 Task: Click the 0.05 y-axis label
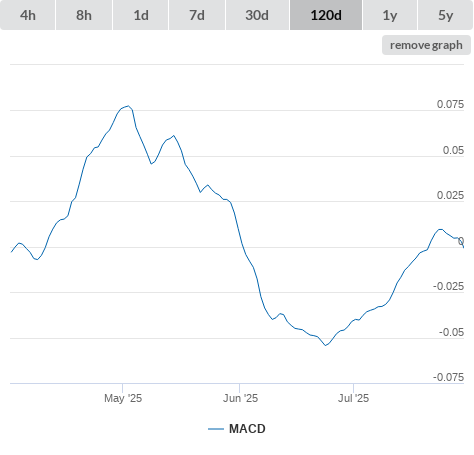pyautogui.click(x=453, y=150)
